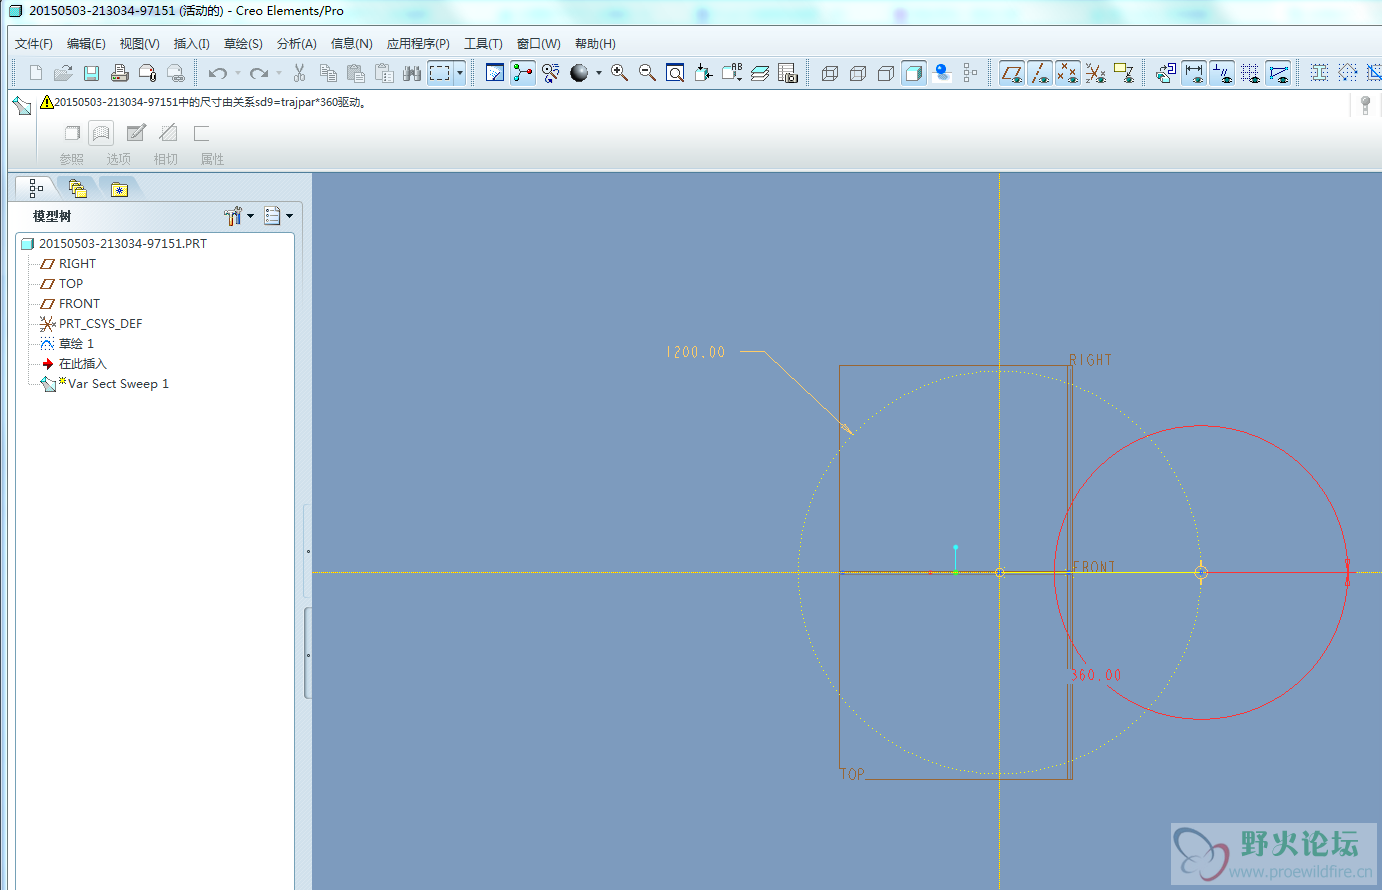
Task: Open the selection box dropdown arrow
Action: click(460, 73)
